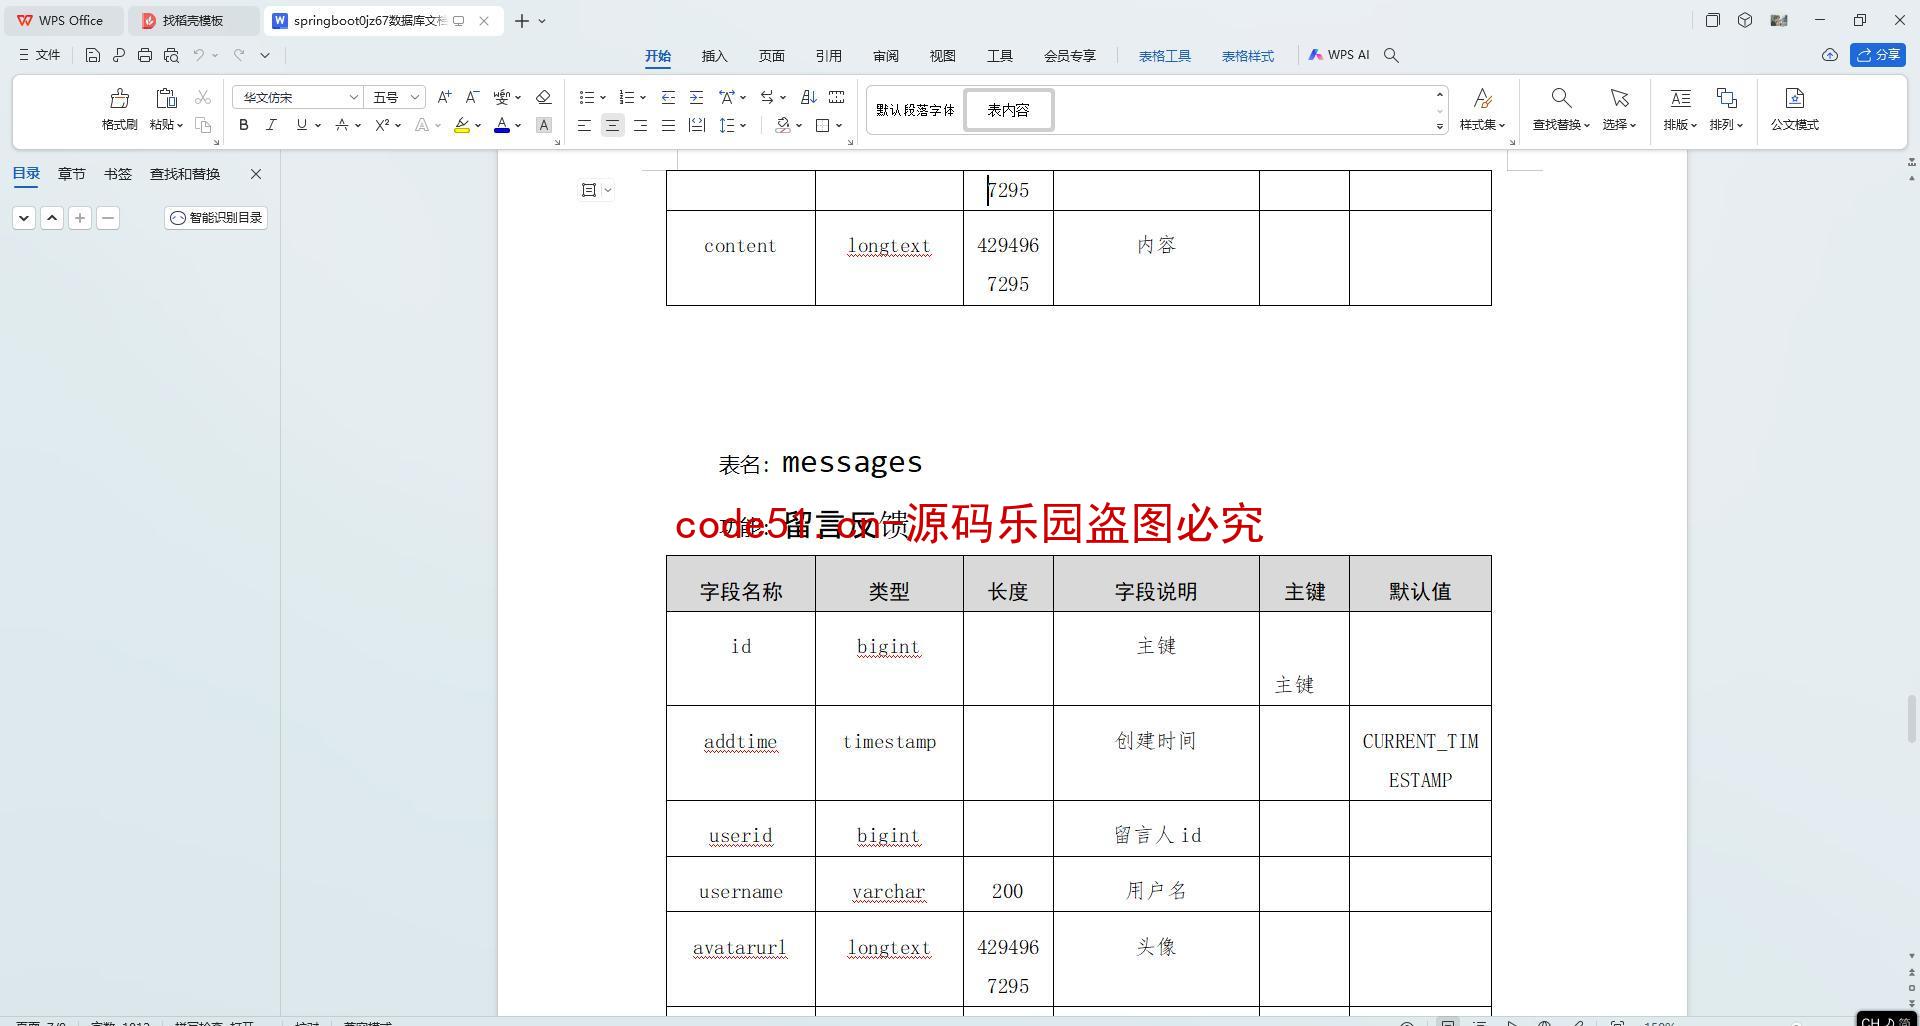Expand the styles gallery more arrow
This screenshot has height=1026, width=1920.
coord(1440,126)
